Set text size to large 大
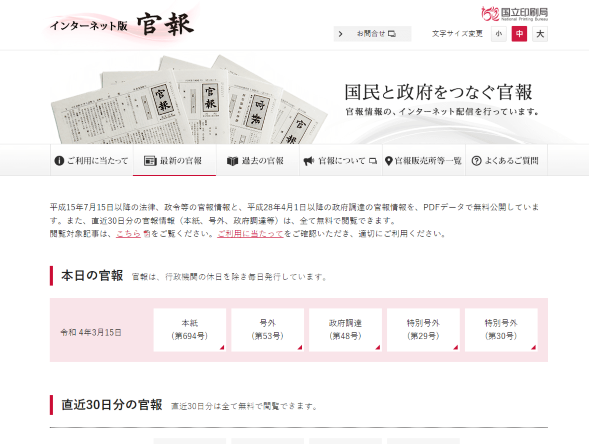 (x=540, y=34)
